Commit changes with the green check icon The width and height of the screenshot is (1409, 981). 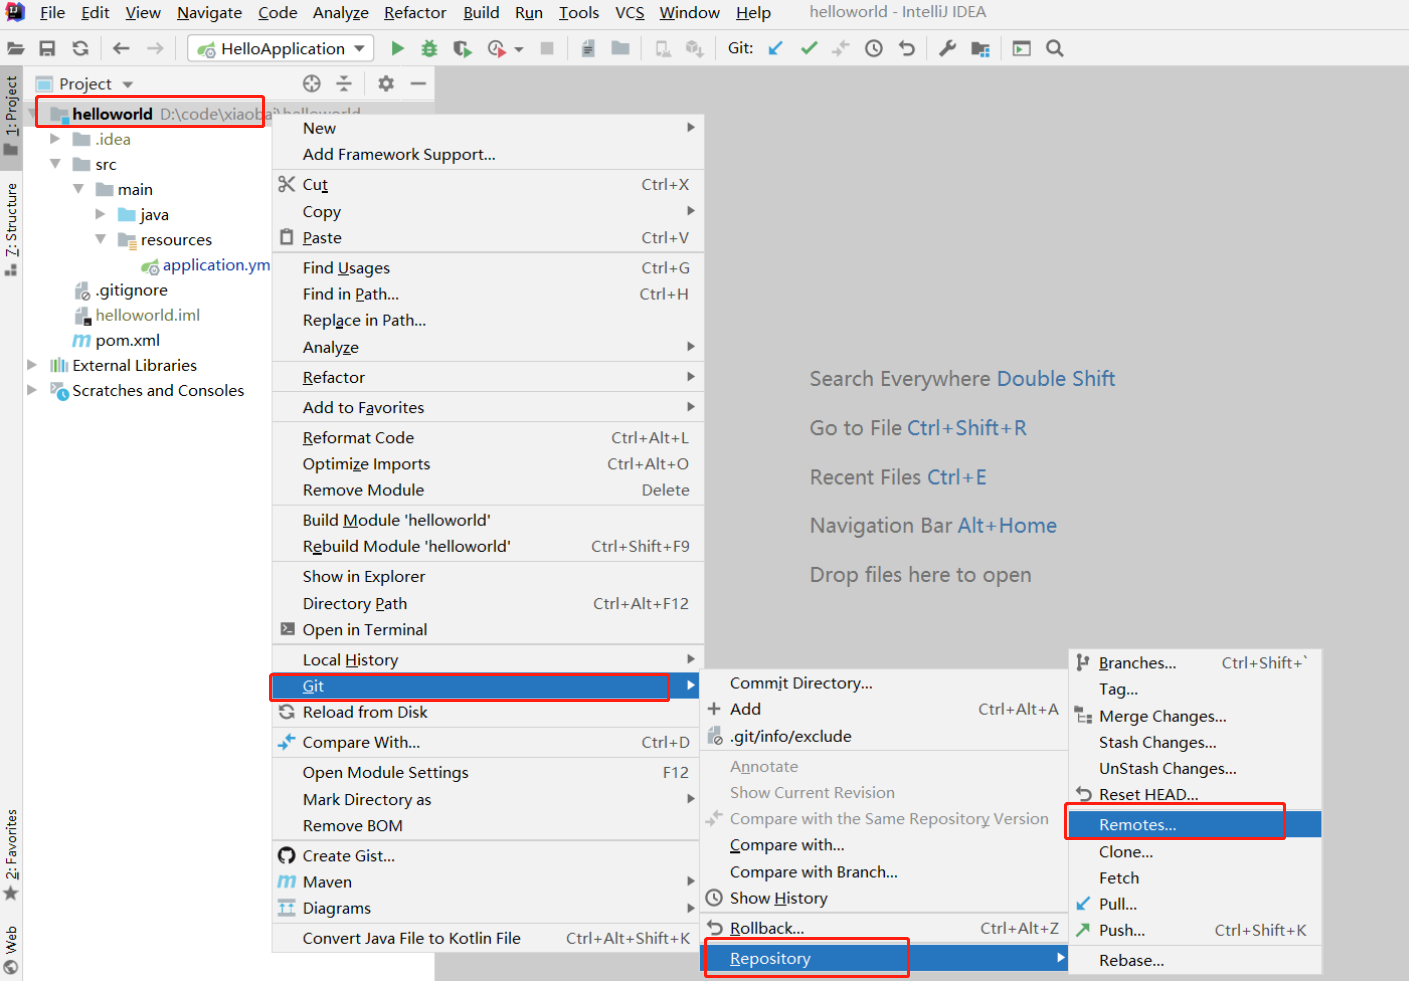pos(809,48)
